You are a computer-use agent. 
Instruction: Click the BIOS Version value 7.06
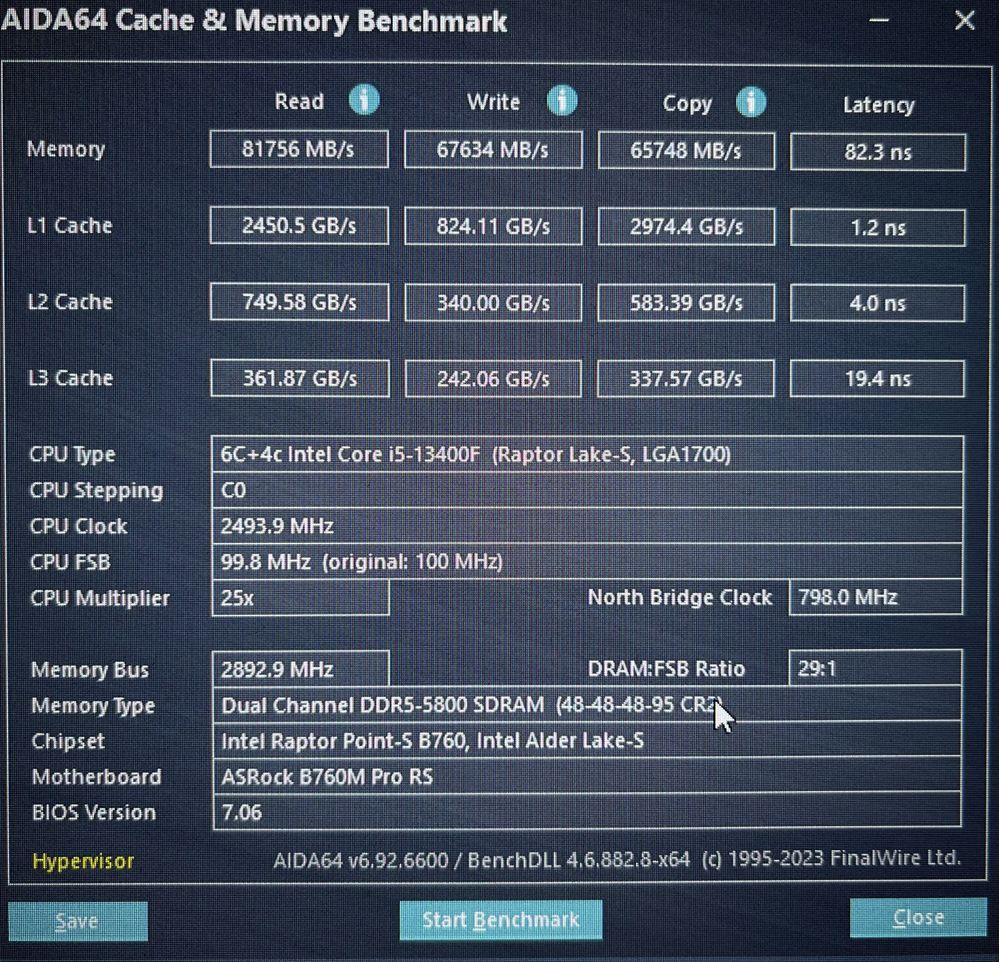(x=587, y=812)
